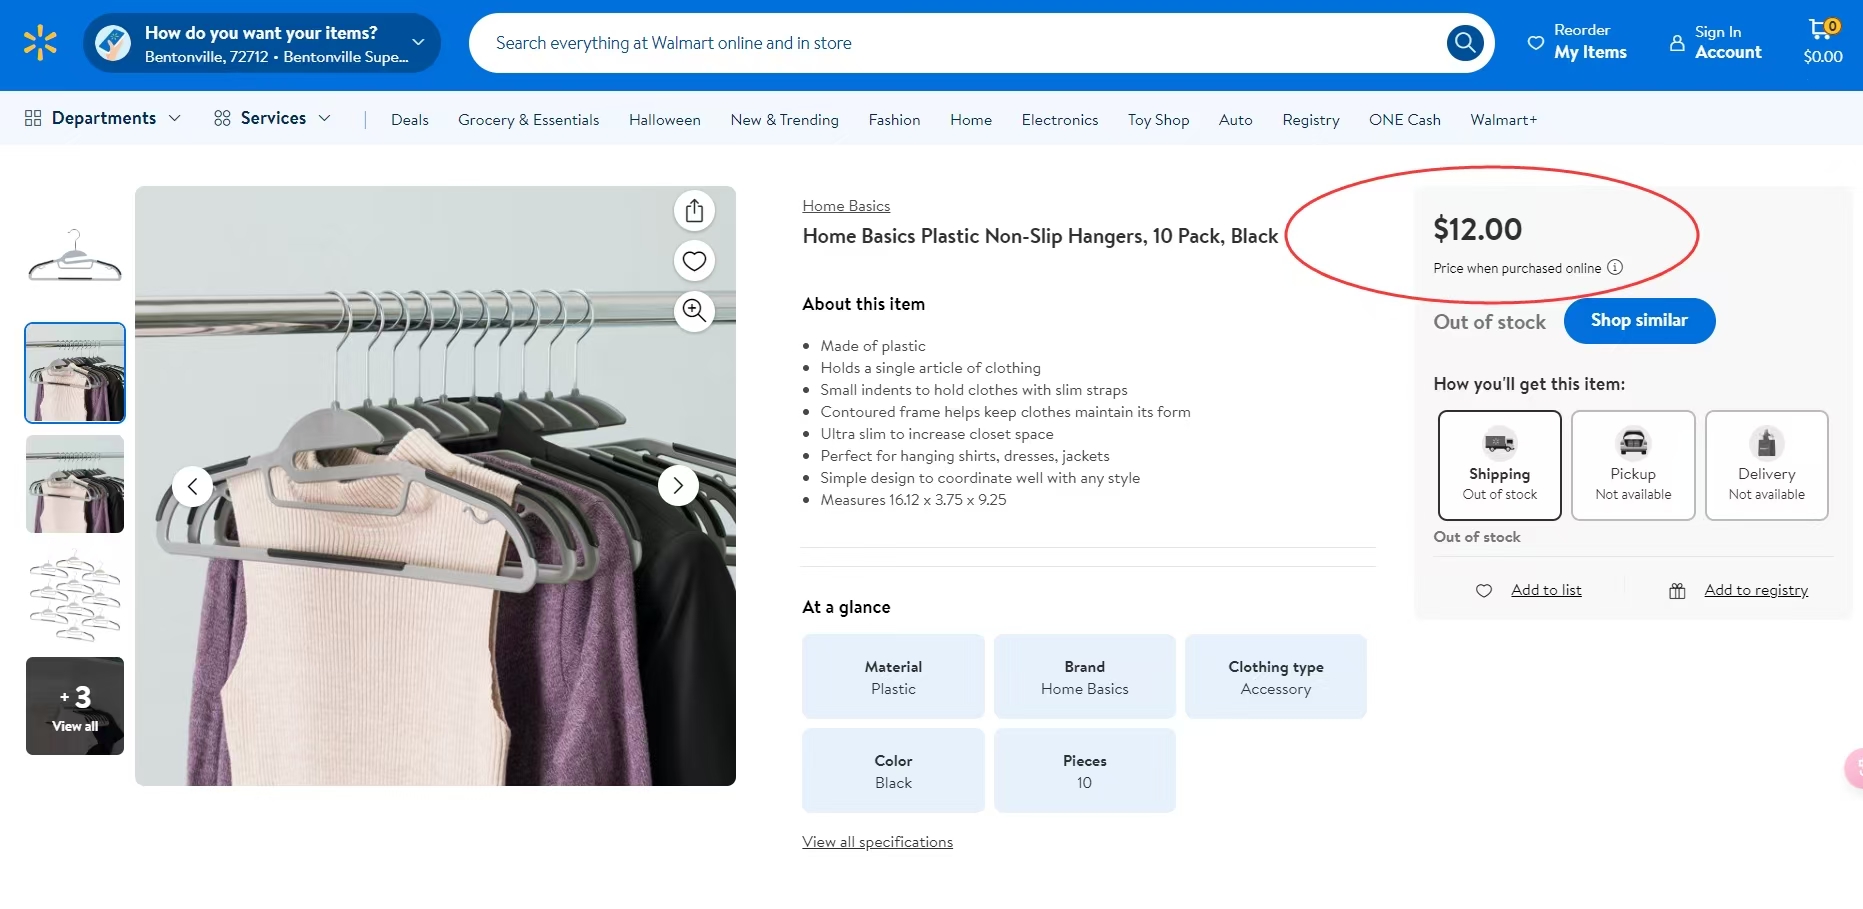Open the Home Basics brand link

[x=846, y=206]
